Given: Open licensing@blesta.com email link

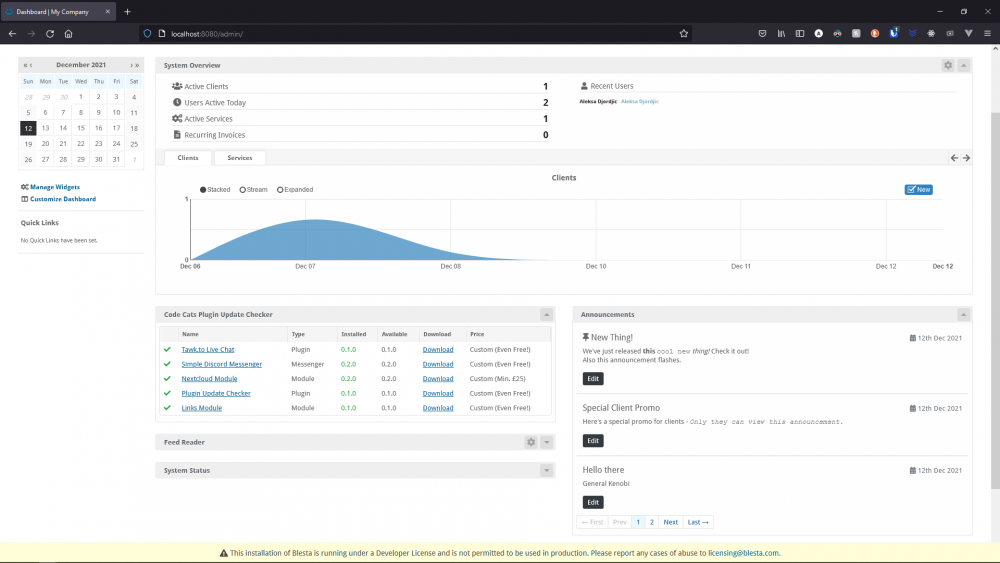Looking at the screenshot, I should click(x=743, y=553).
